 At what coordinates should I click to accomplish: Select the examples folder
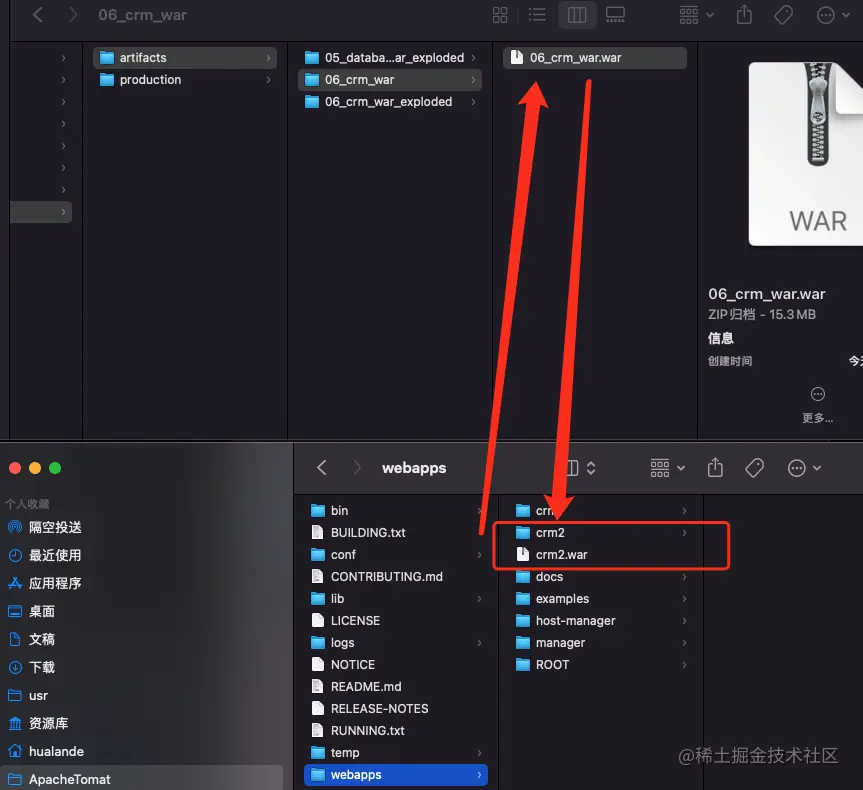point(601,599)
